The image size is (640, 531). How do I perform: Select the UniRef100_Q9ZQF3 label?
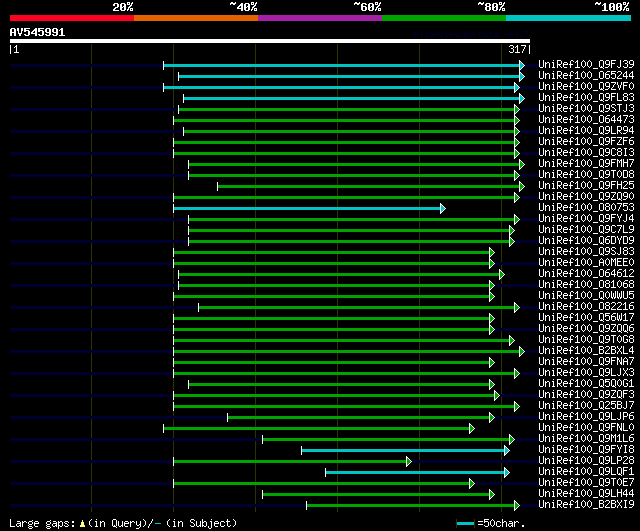click(586, 395)
